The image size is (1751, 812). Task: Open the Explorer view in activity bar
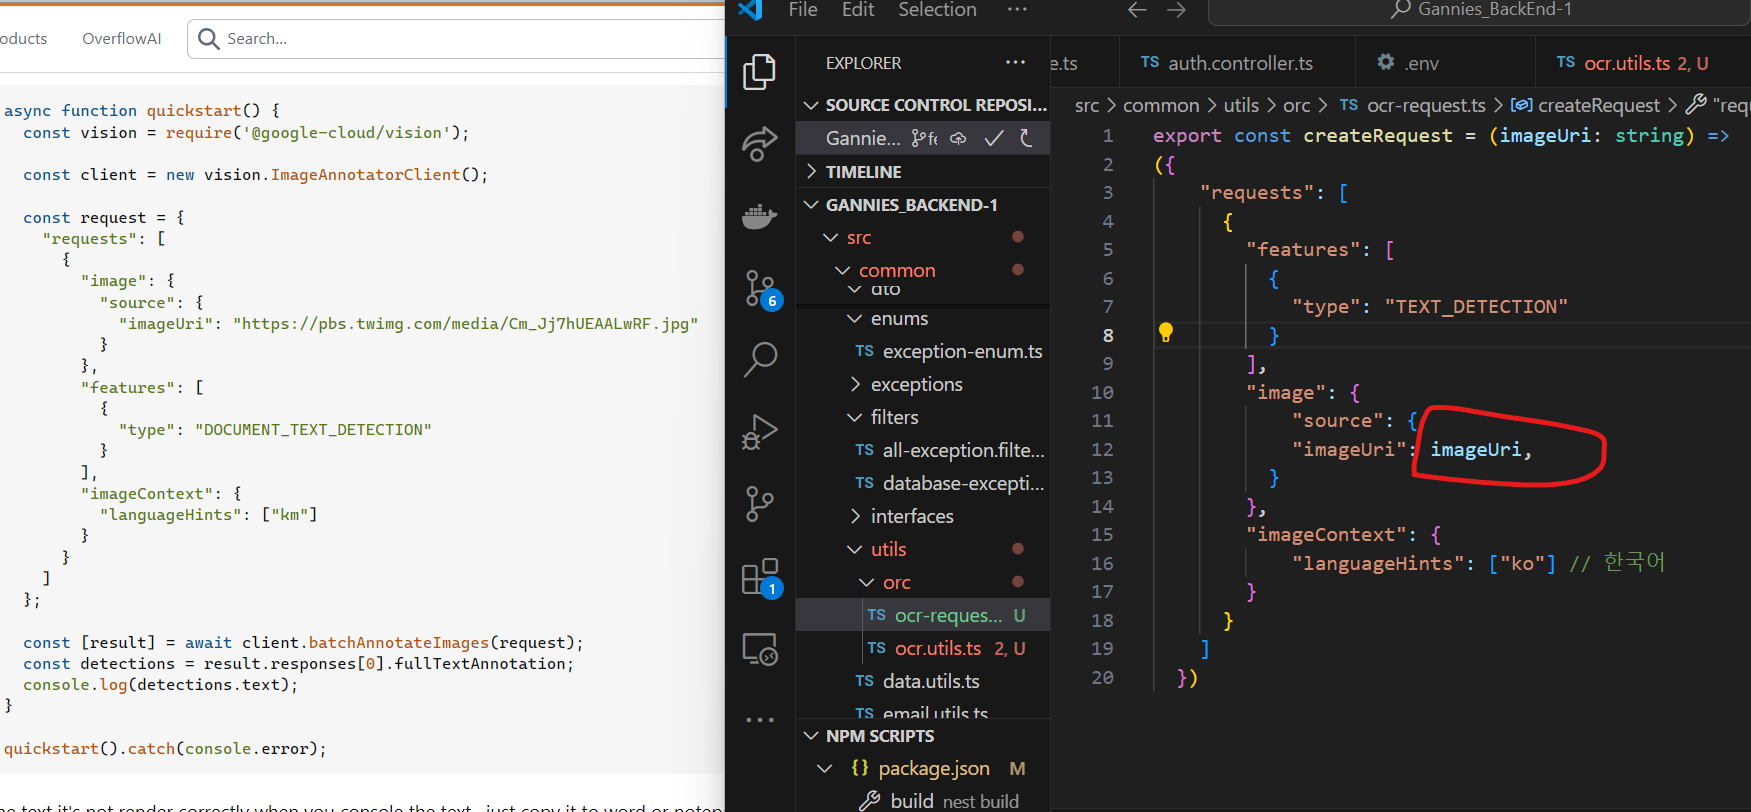point(760,72)
